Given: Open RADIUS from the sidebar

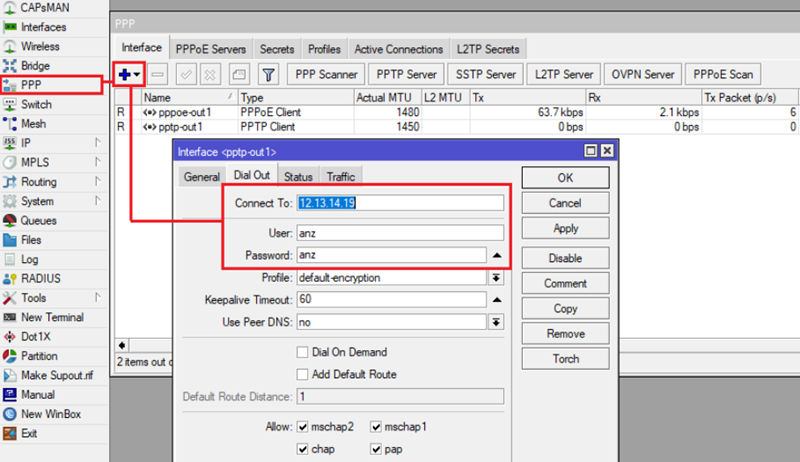Looking at the screenshot, I should pos(40,278).
